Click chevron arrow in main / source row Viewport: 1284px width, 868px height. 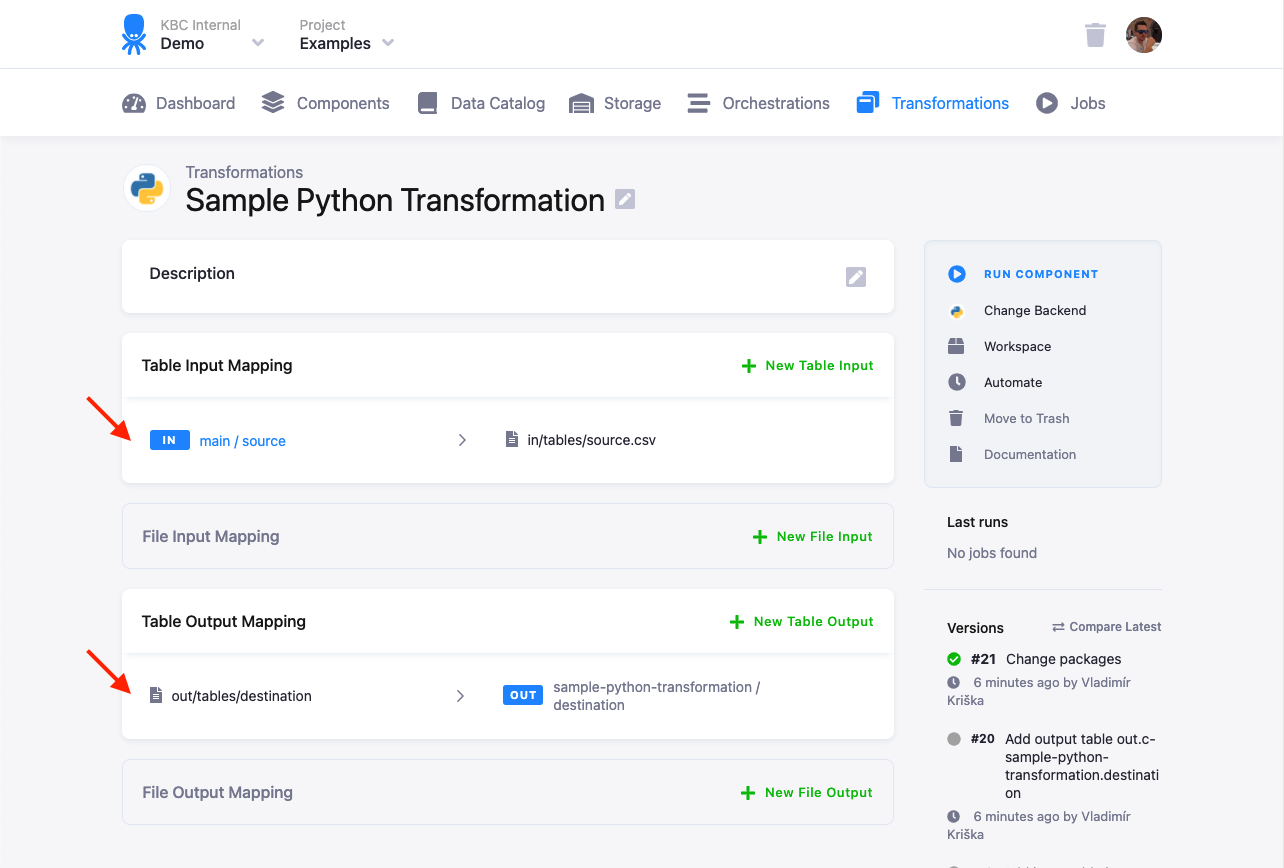pos(462,440)
